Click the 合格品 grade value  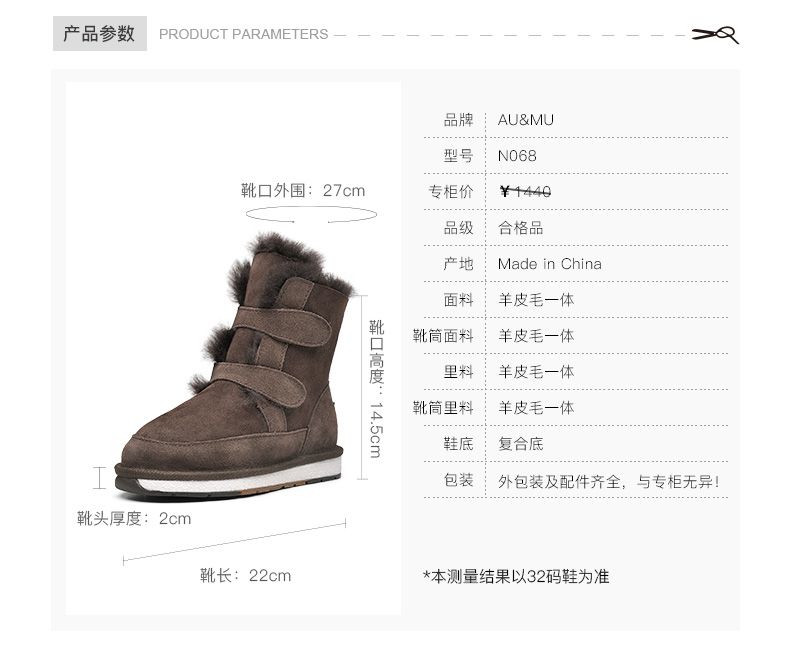520,228
